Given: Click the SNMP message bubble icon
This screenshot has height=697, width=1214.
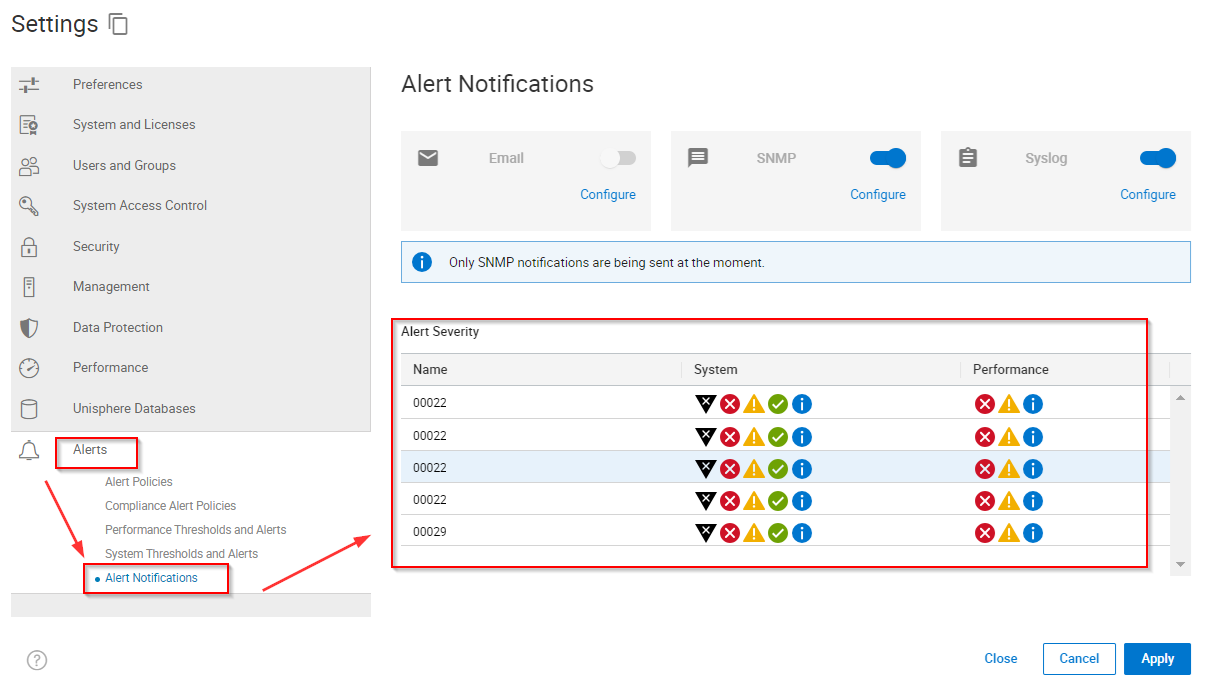Looking at the screenshot, I should click(x=698, y=157).
